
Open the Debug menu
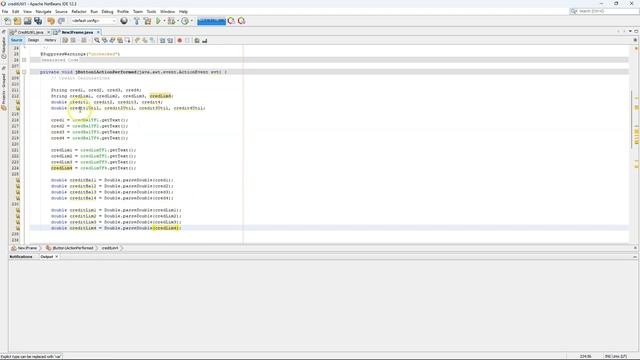click(x=107, y=11)
